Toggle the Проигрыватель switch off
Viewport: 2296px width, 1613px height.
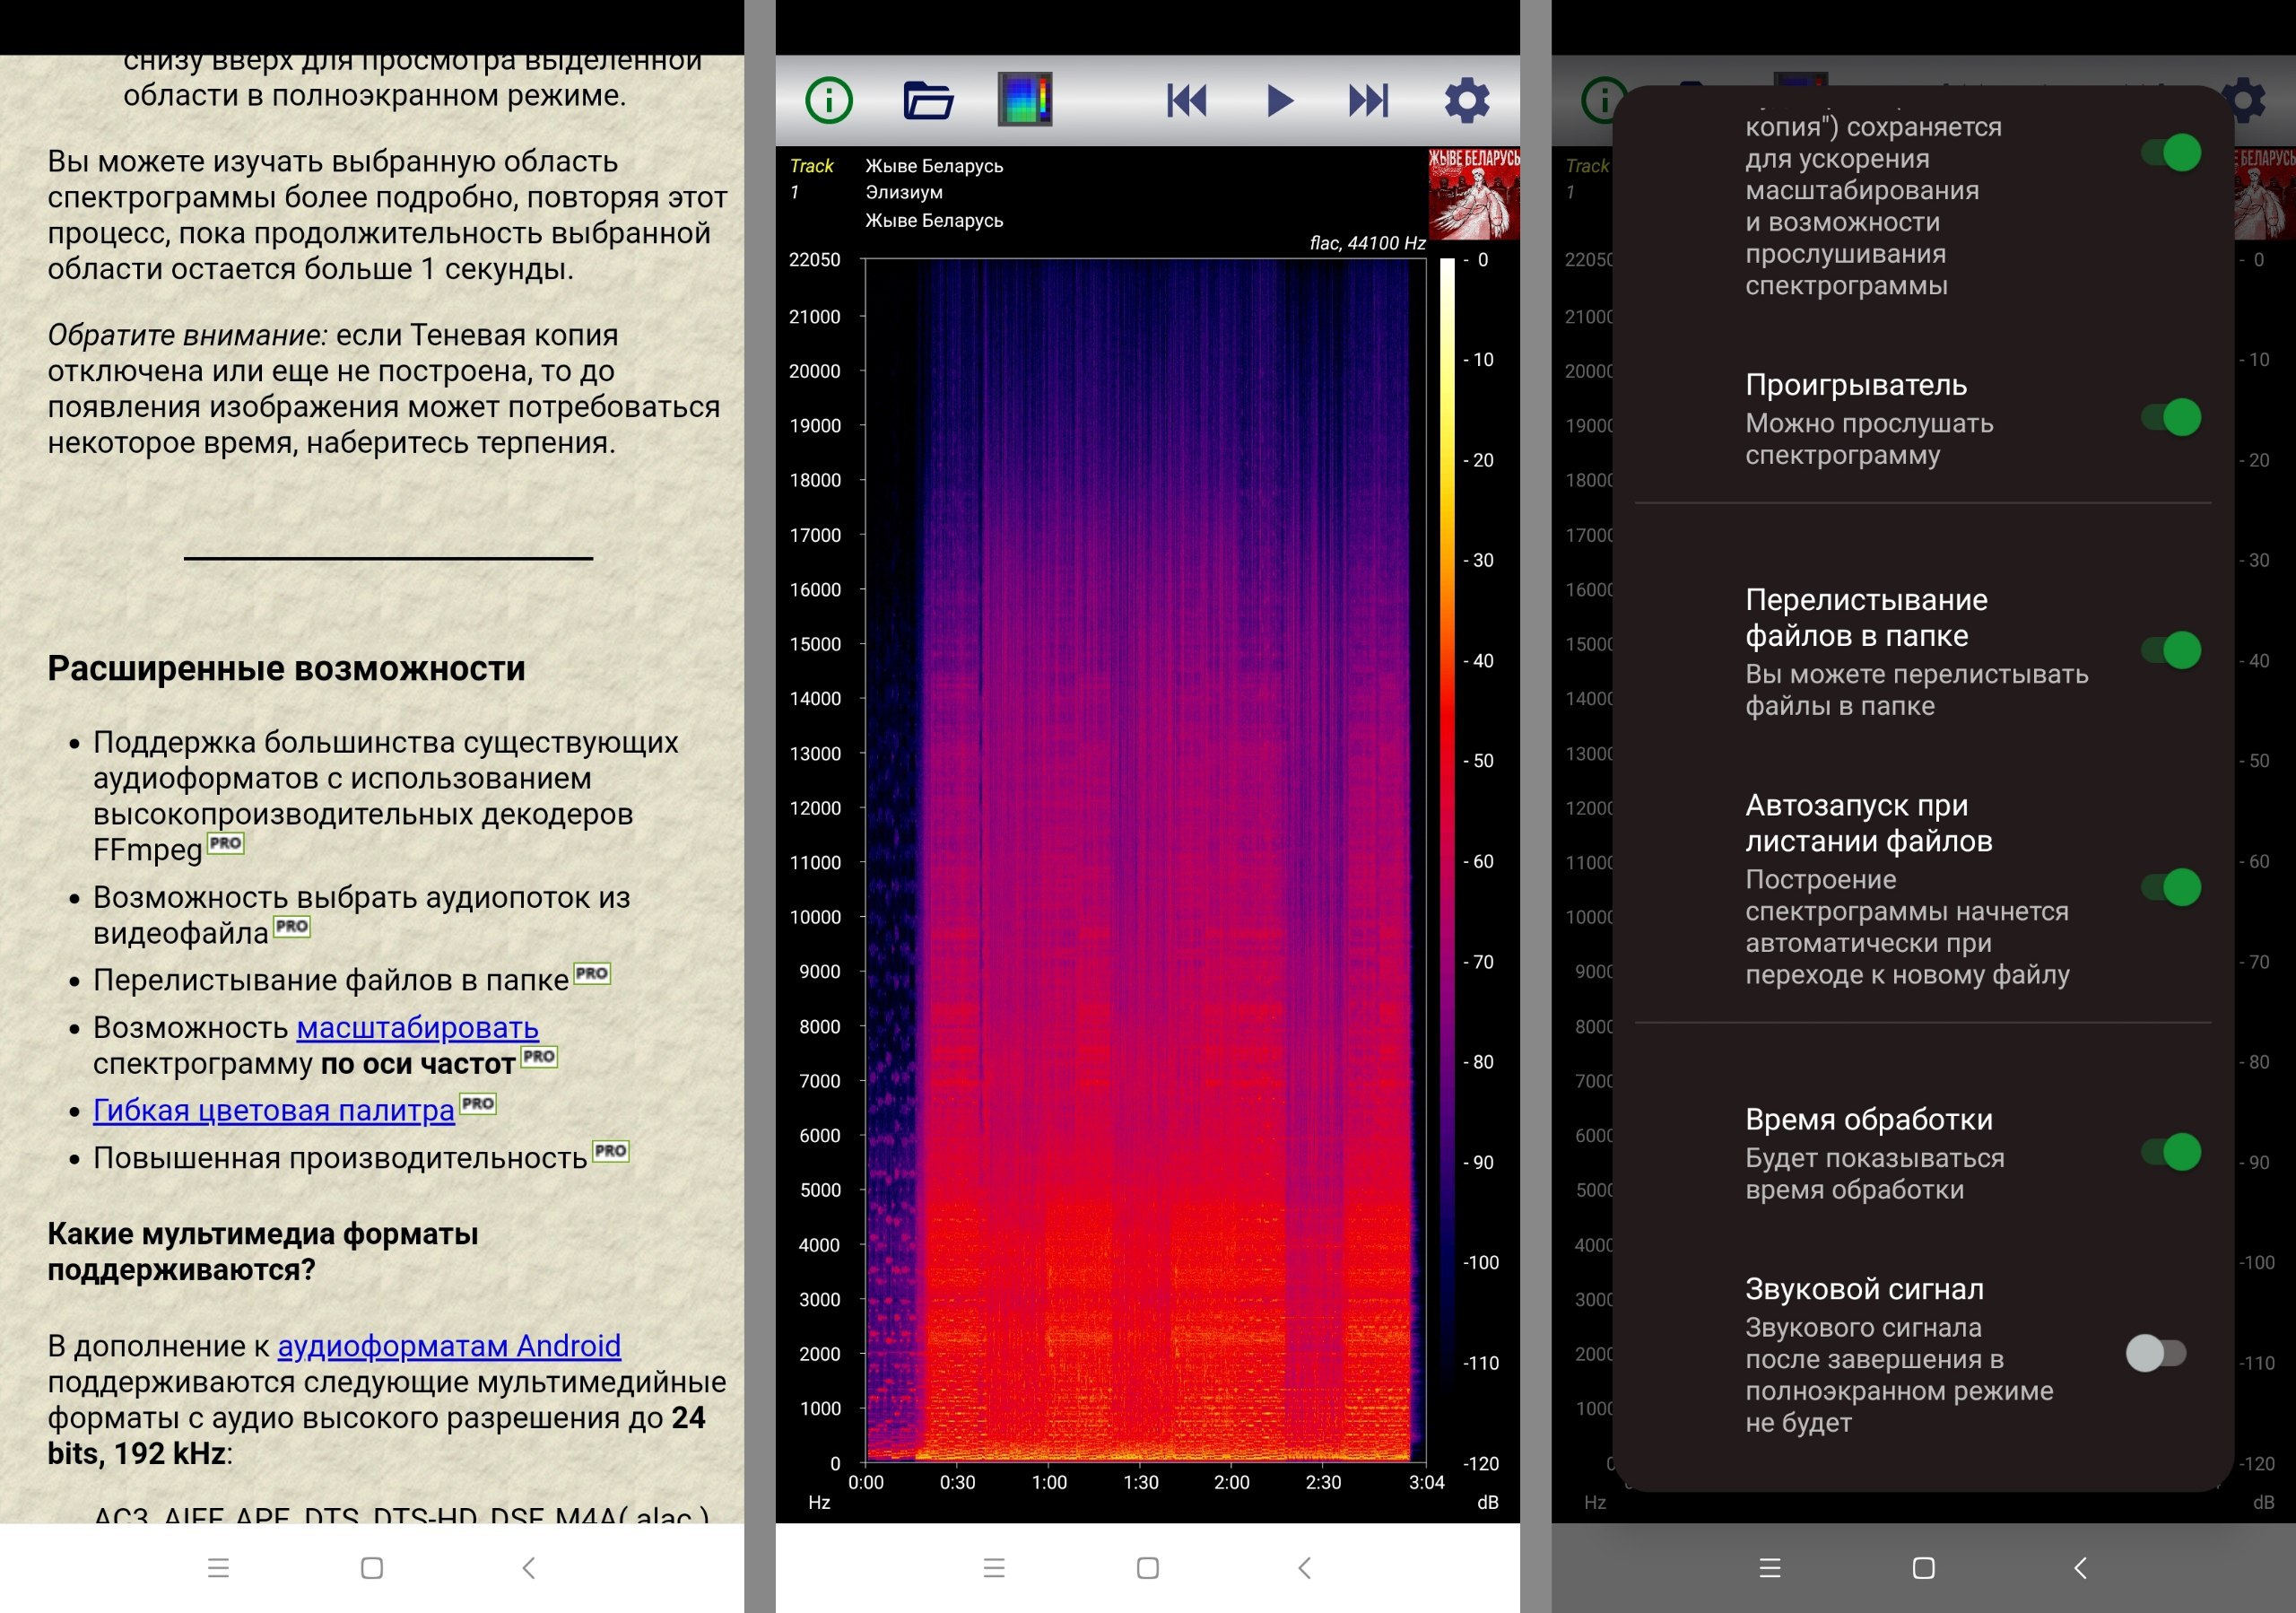(2170, 417)
